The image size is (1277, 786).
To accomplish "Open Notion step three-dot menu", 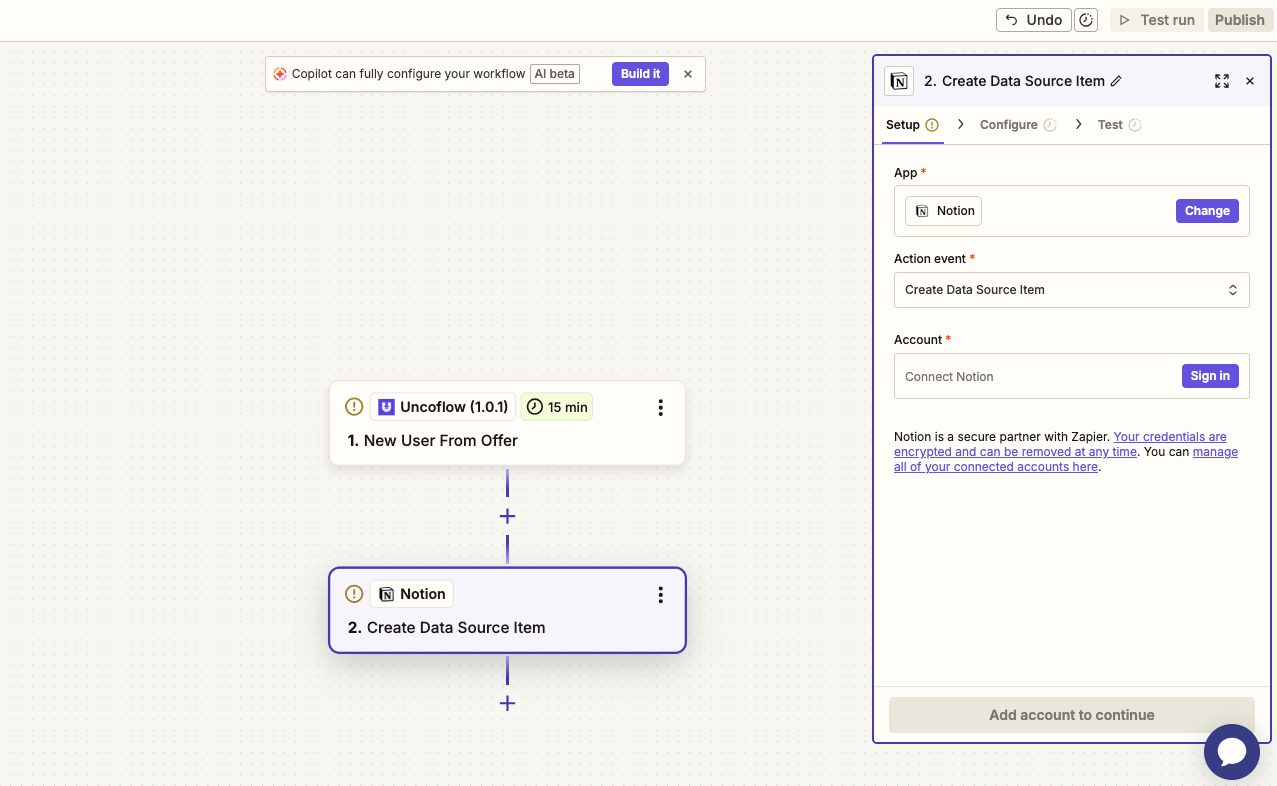I will click(660, 594).
